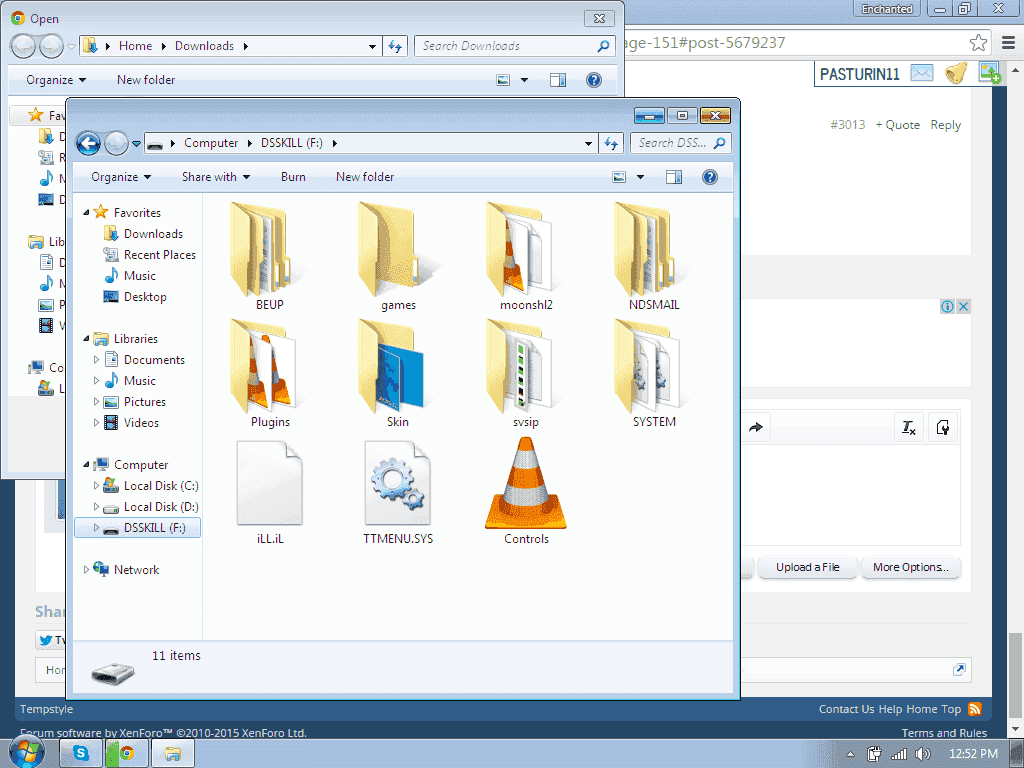Open help in the Open dialog
Viewport: 1024px width, 768px height.
click(594, 80)
